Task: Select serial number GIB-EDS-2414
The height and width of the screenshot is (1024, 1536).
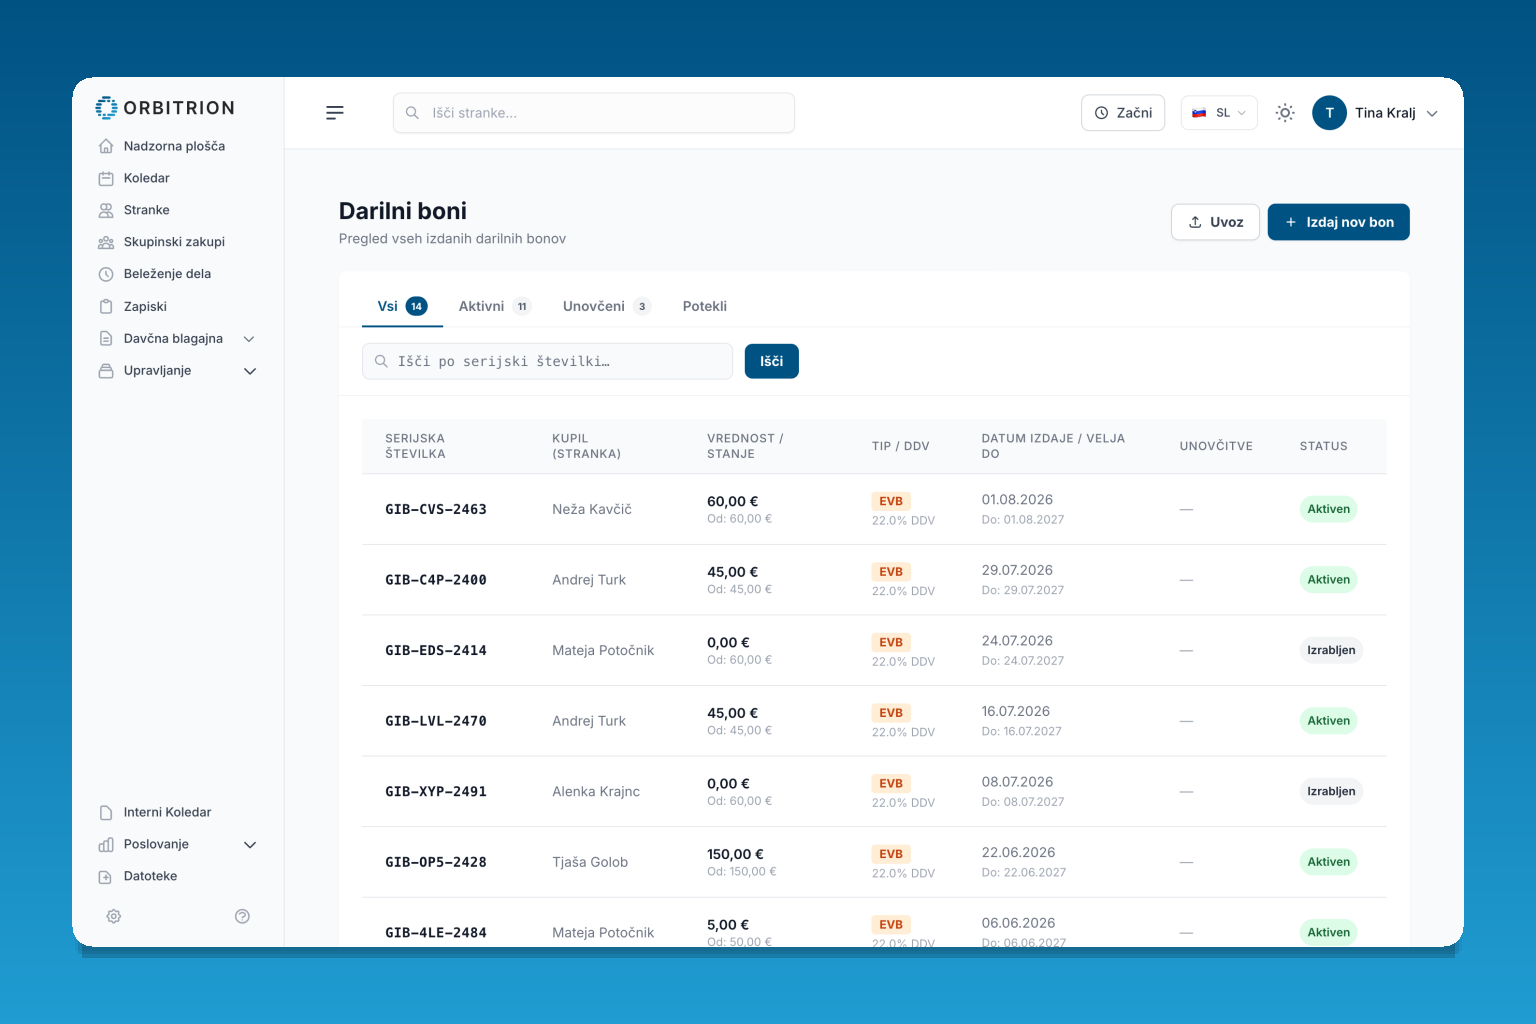Action: click(x=436, y=650)
